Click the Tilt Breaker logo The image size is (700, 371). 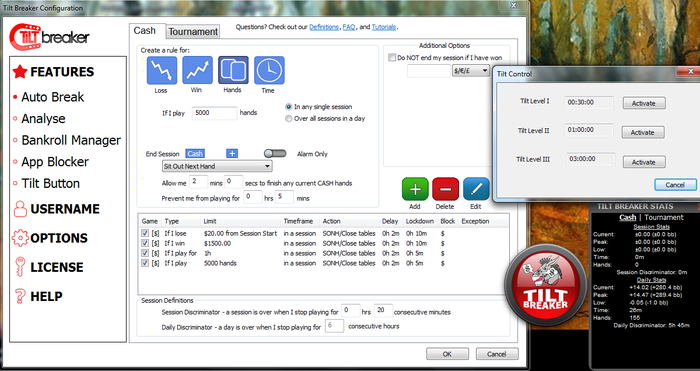coord(50,37)
